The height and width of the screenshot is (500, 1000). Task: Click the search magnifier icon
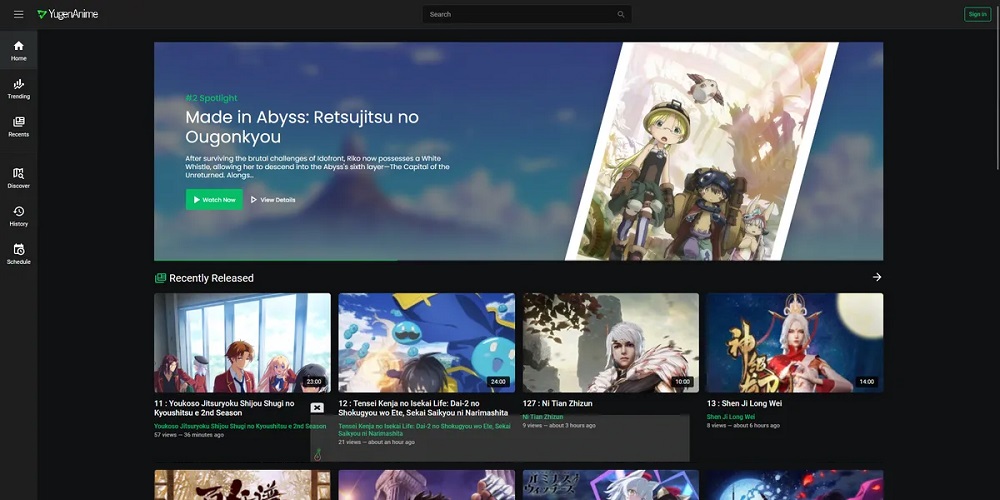[x=621, y=14]
